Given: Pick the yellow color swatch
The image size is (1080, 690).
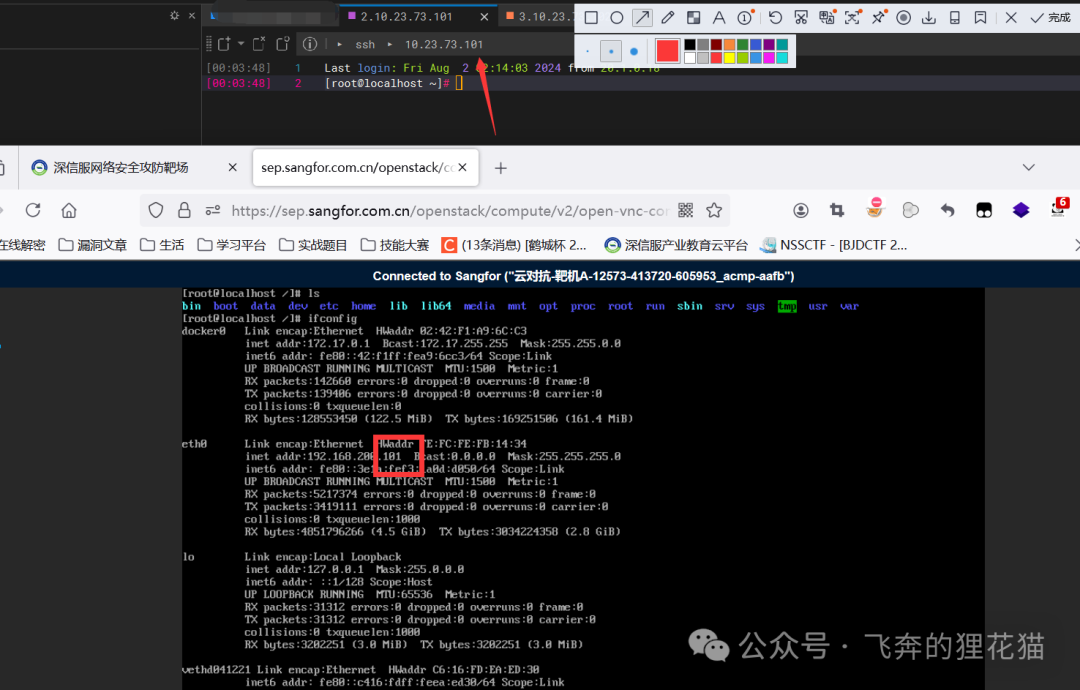Looking at the screenshot, I should coord(729,58).
